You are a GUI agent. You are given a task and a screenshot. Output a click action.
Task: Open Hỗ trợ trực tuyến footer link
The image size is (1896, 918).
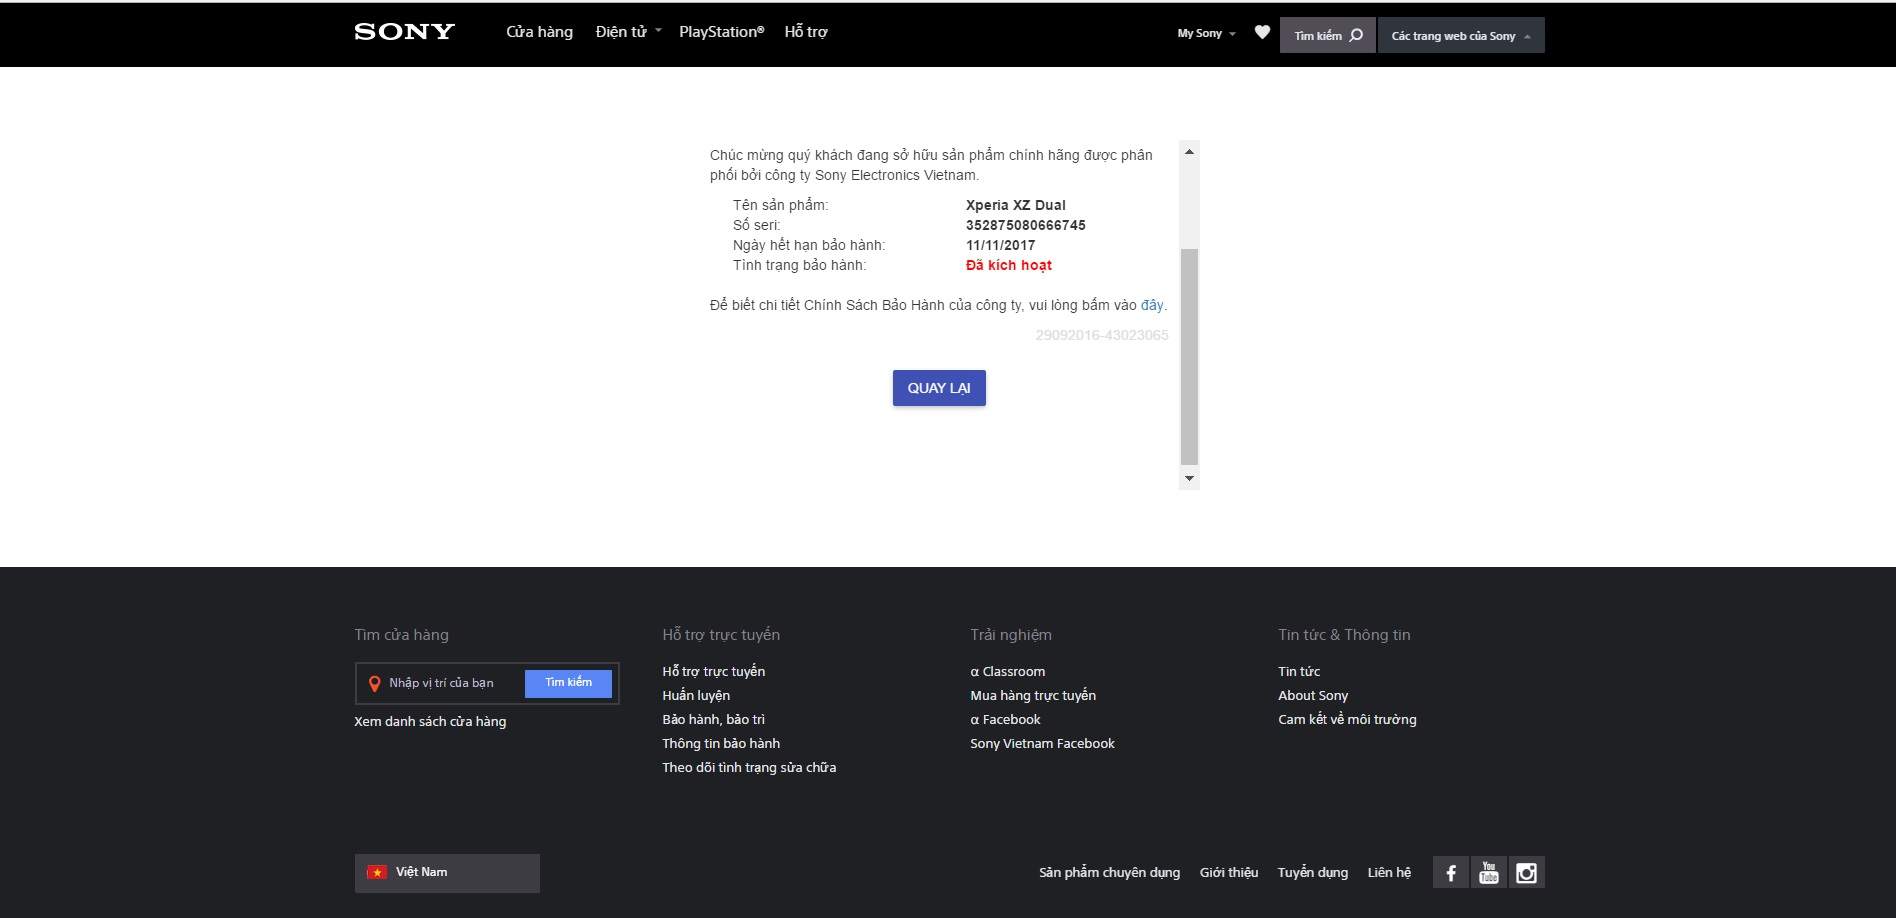coord(713,671)
